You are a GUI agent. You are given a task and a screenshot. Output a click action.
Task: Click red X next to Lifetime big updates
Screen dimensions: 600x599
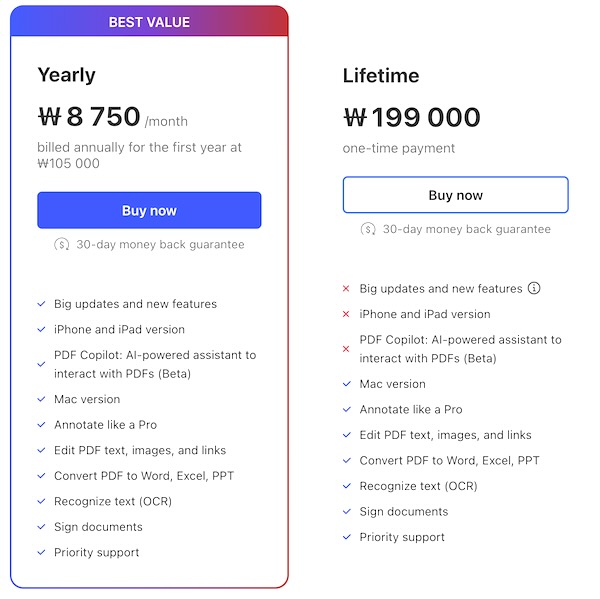click(x=346, y=289)
